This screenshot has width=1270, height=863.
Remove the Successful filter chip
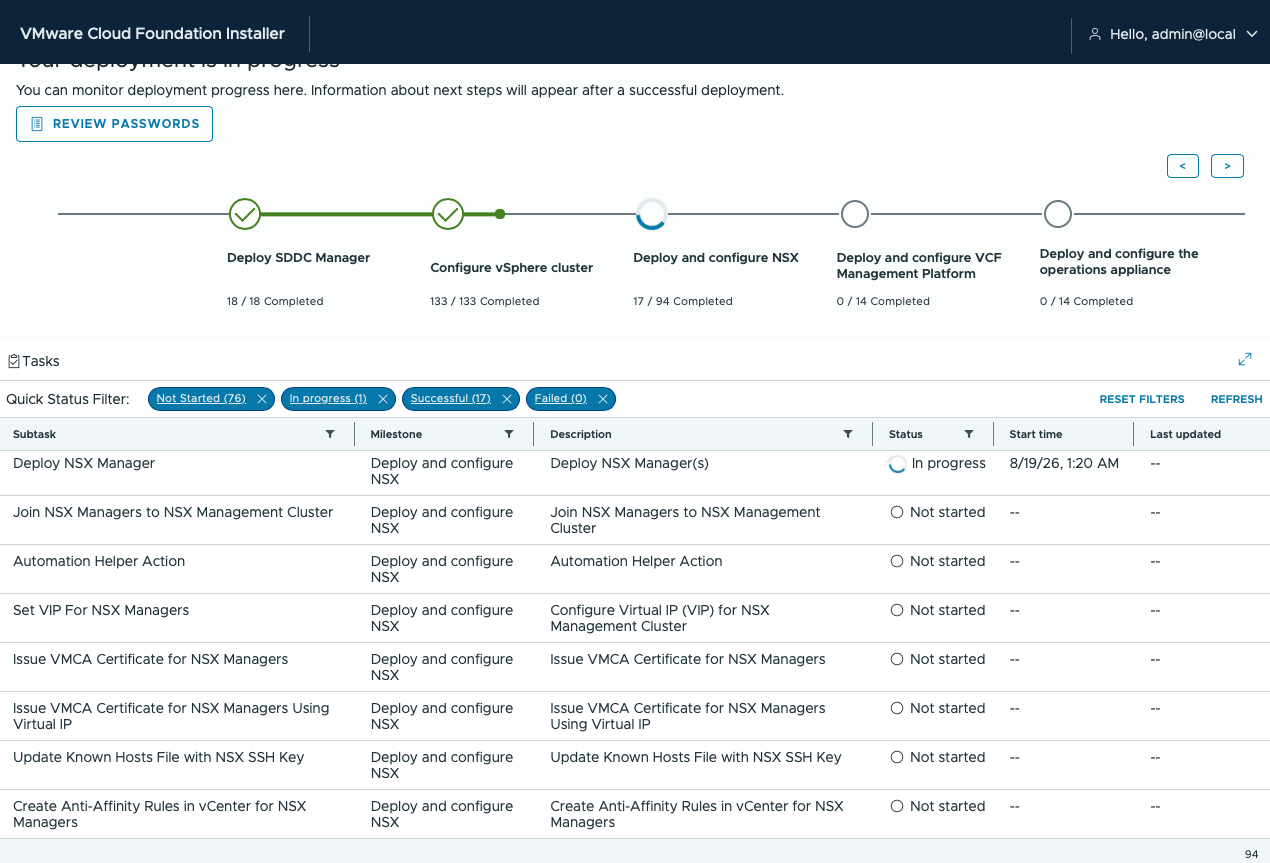click(507, 399)
